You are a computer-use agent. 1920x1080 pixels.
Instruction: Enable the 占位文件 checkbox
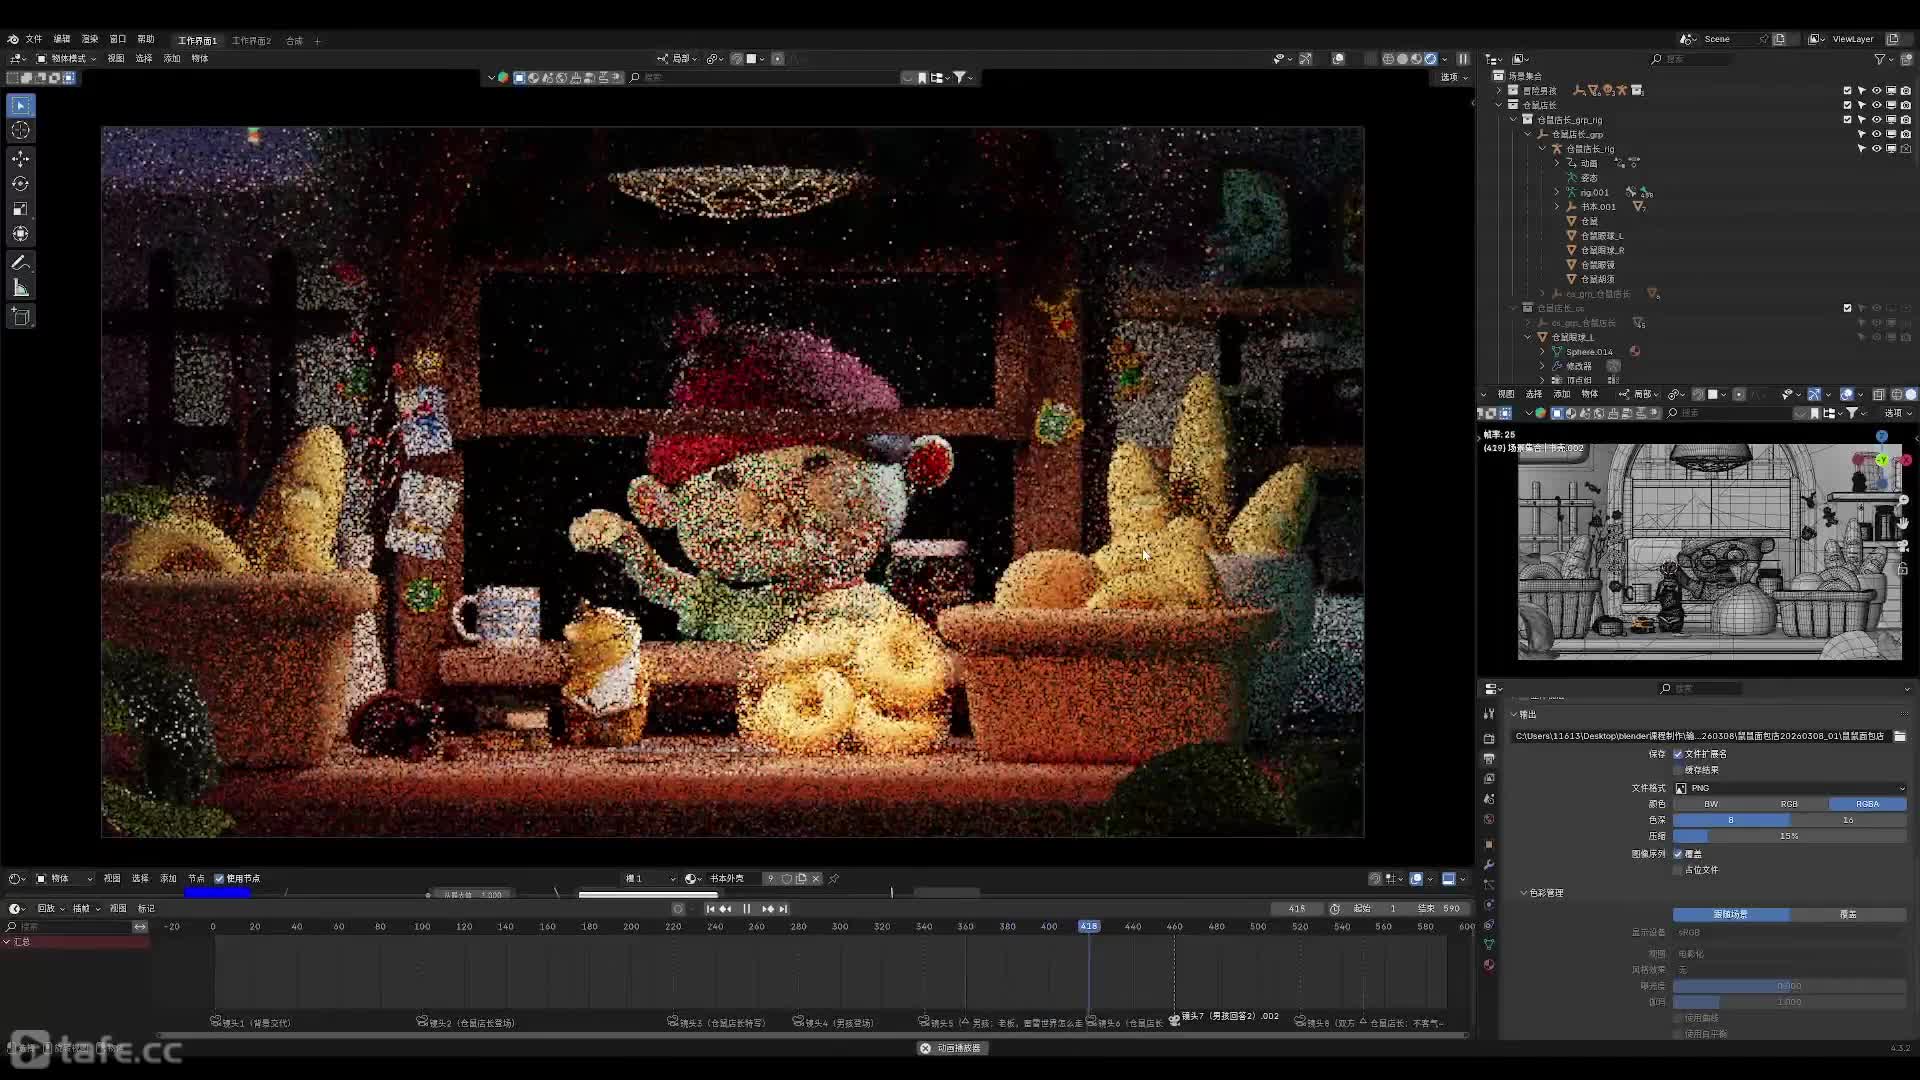click(x=1678, y=870)
